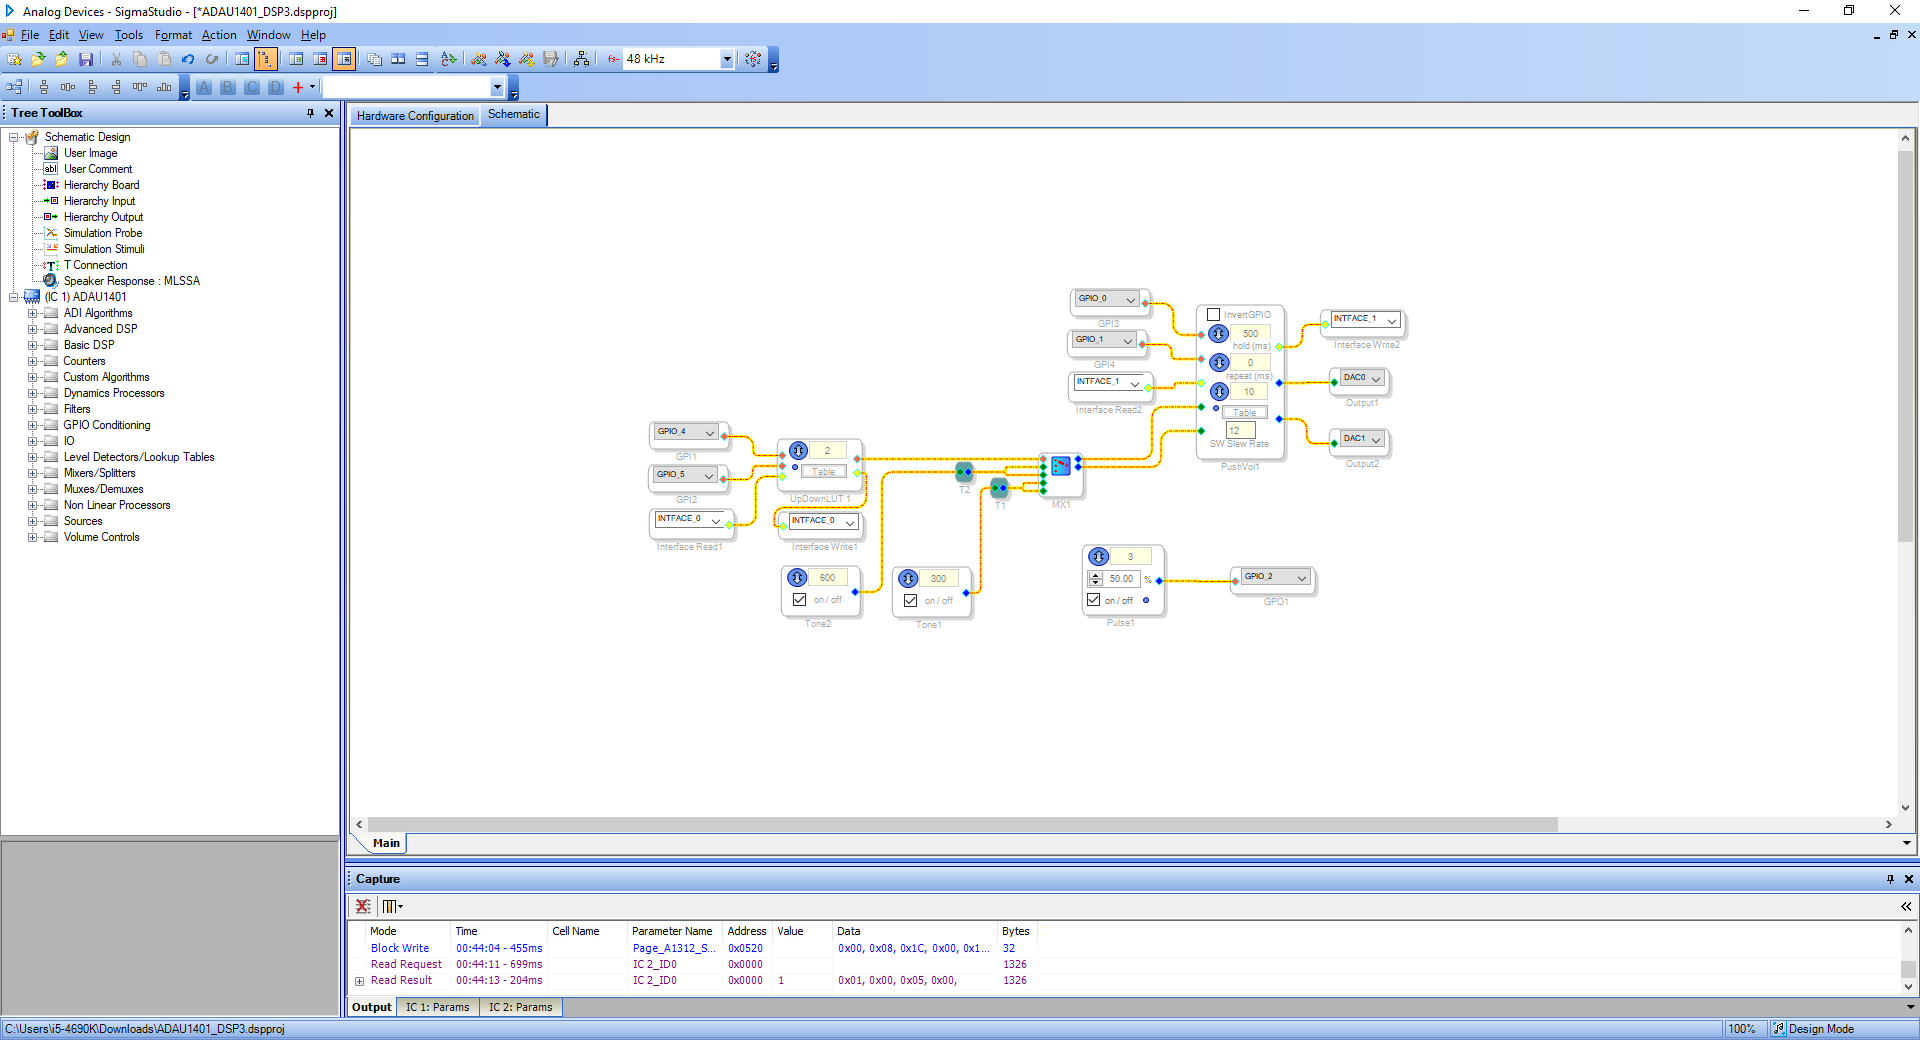This screenshot has height=1040, width=1920.
Task: Open the Action menu
Action: (x=219, y=35)
